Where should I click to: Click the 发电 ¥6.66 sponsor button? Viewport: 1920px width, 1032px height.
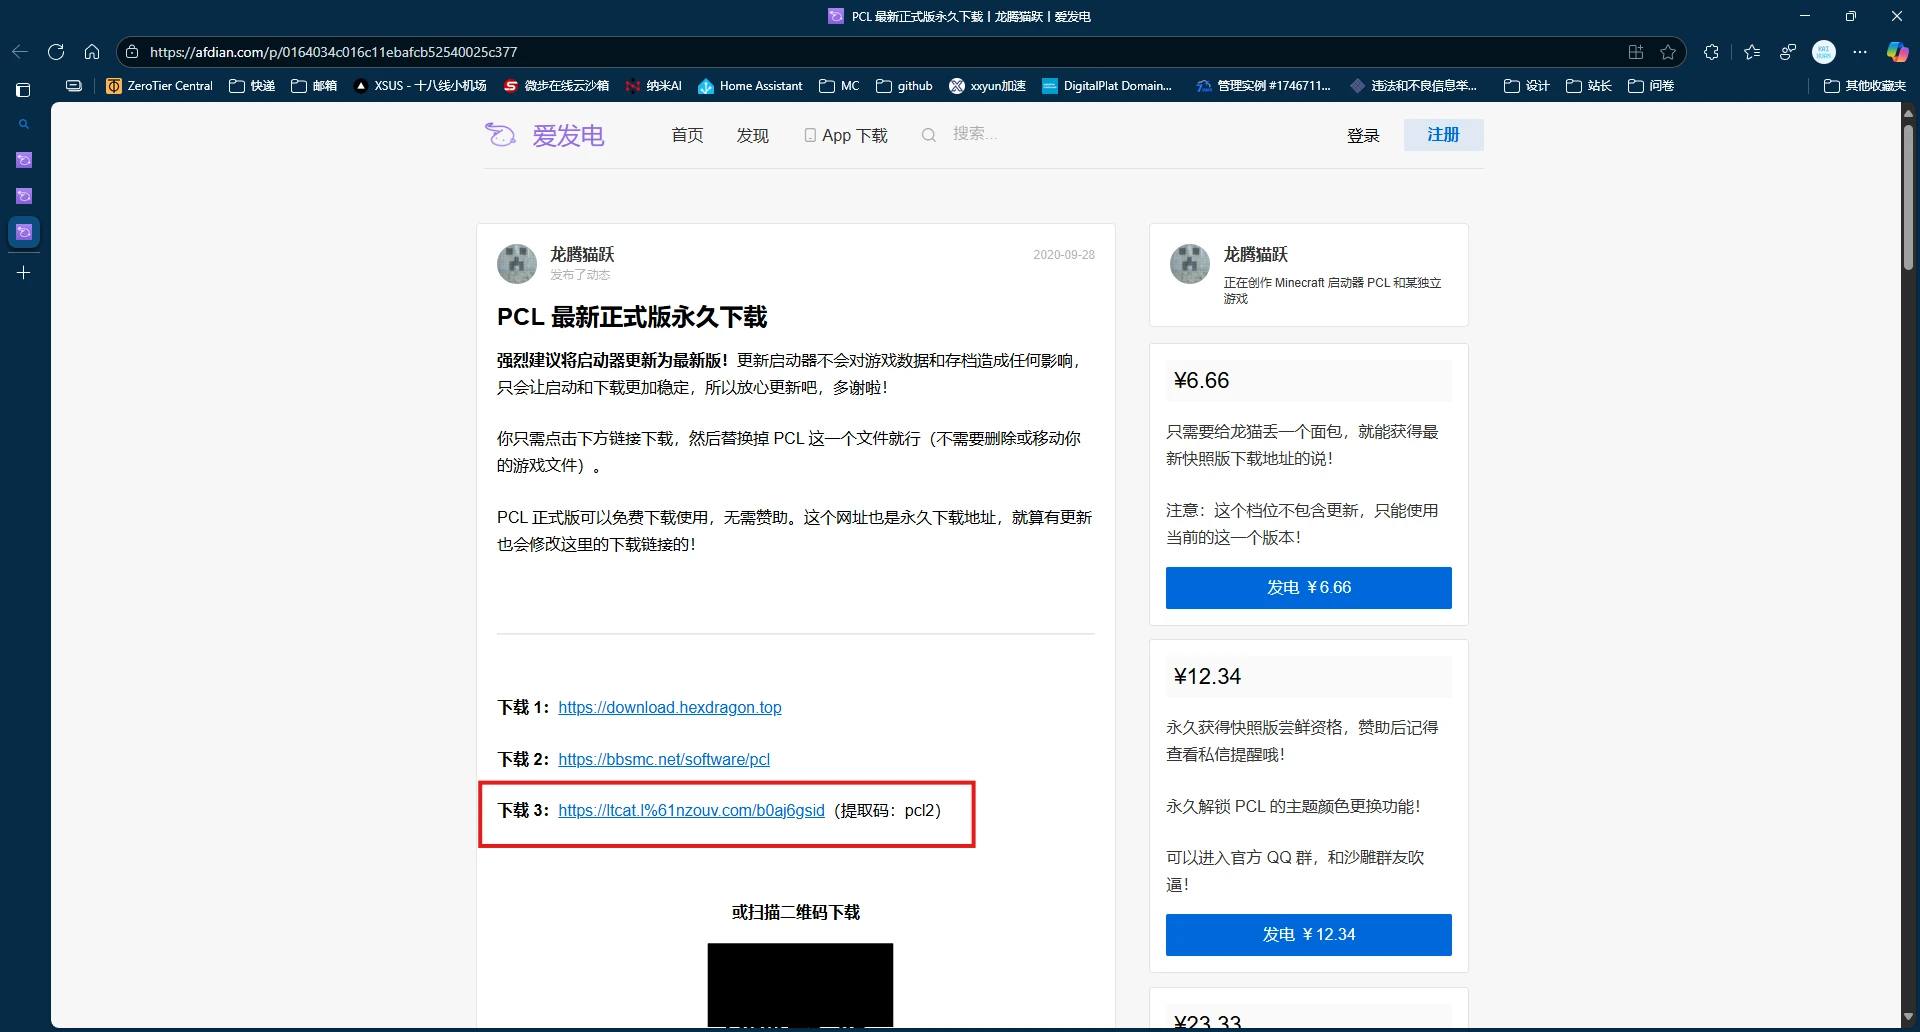coord(1308,588)
